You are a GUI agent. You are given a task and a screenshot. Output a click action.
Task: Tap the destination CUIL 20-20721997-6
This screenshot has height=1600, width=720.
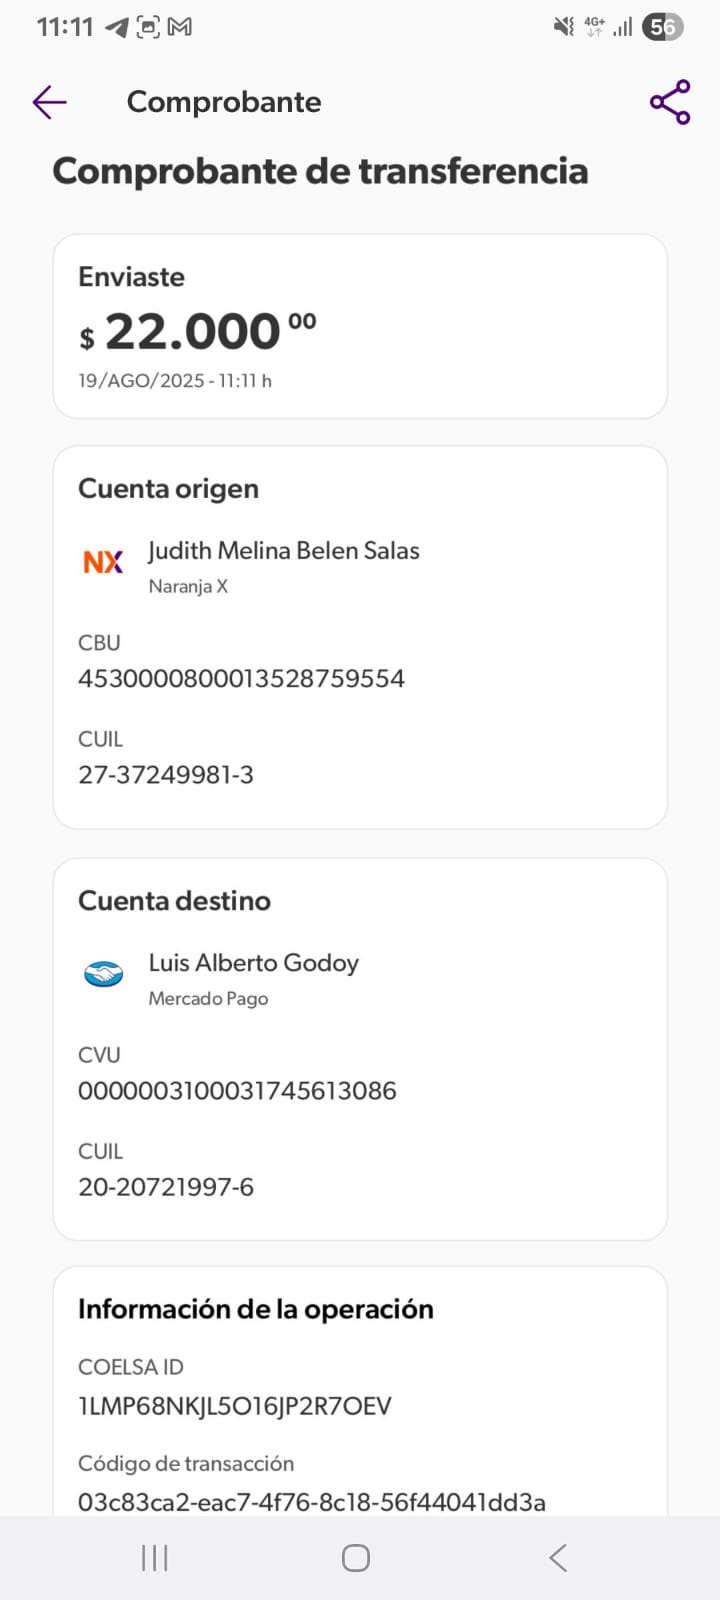coord(166,1187)
